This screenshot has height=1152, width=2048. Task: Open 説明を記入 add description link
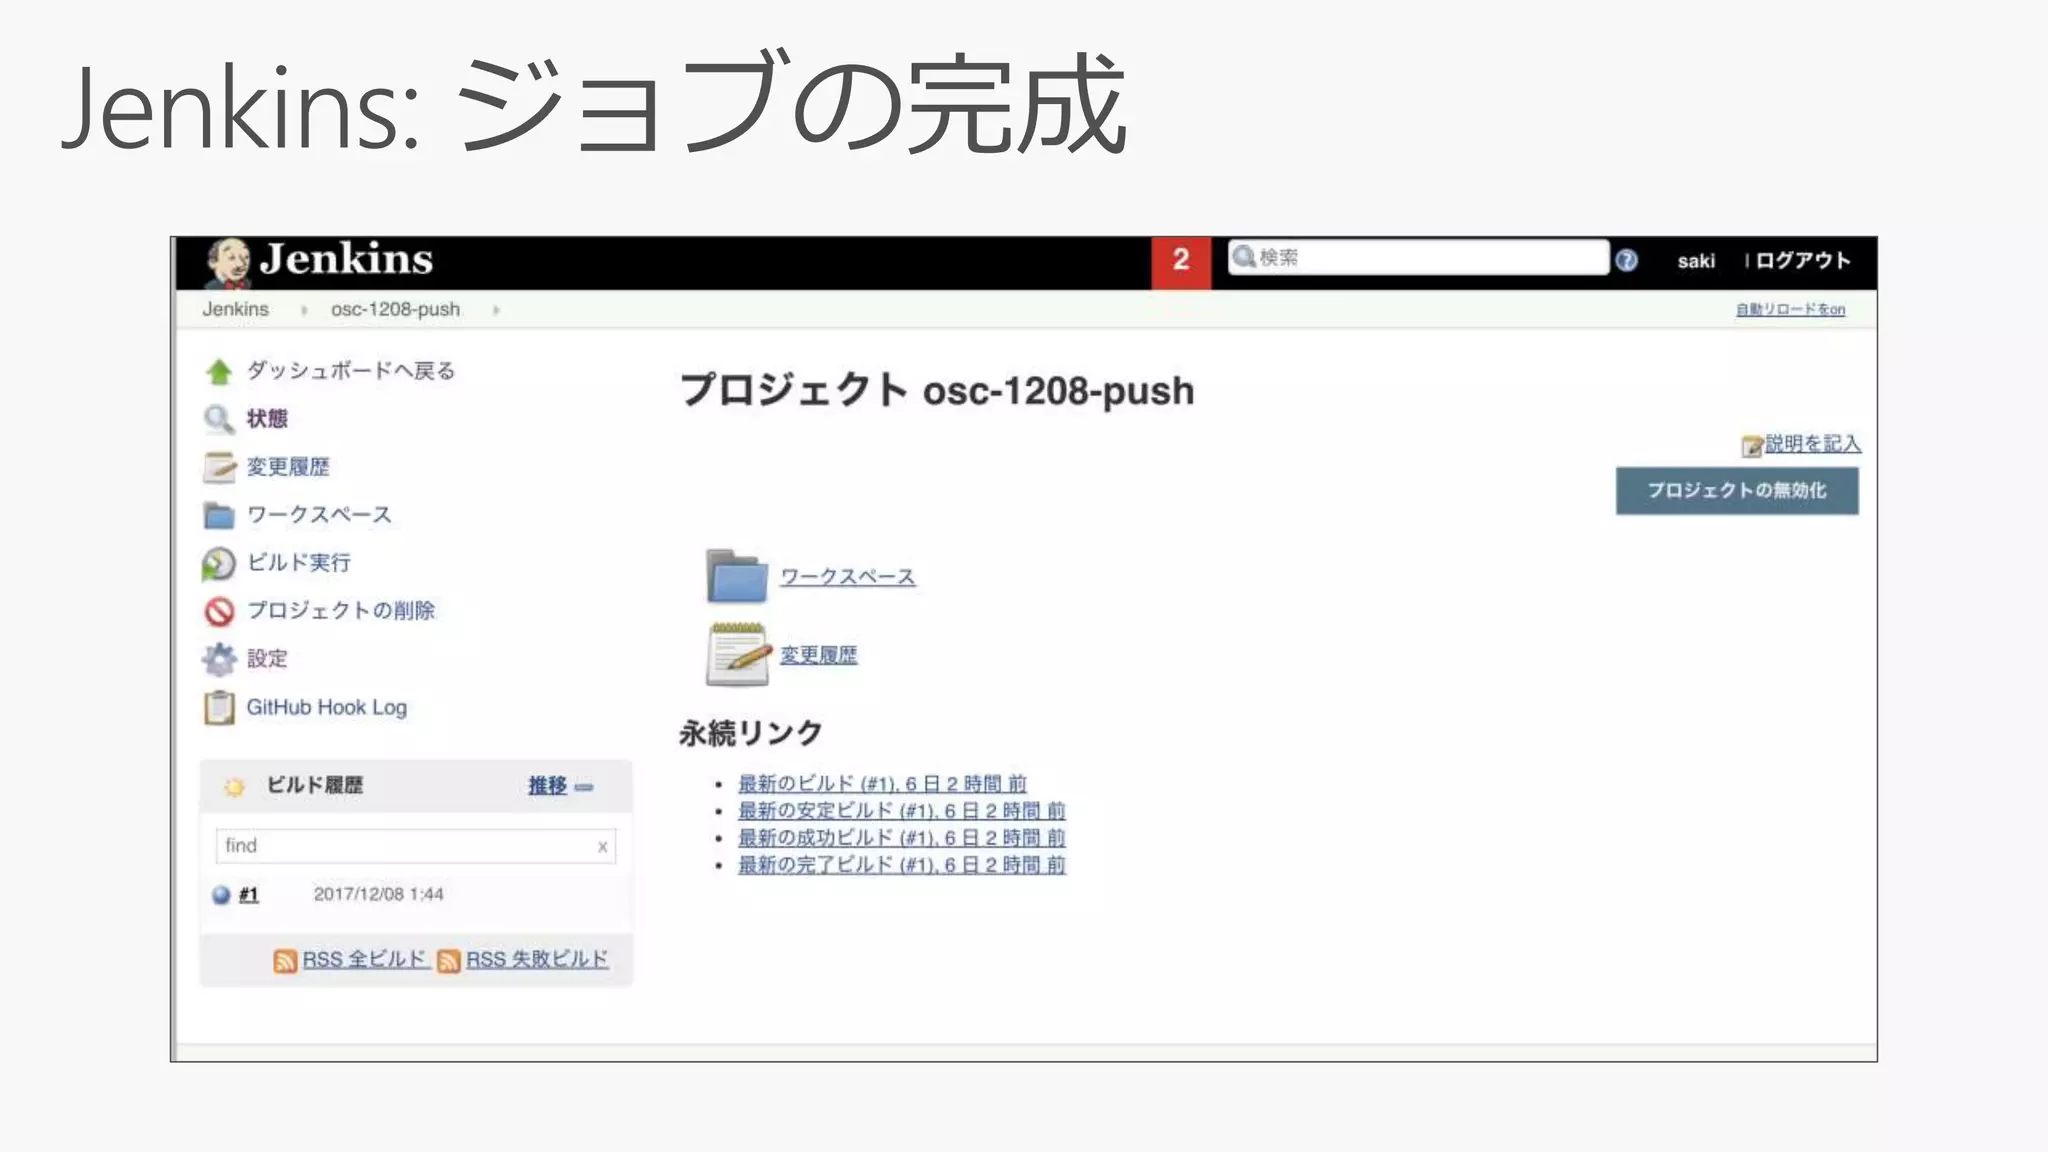1813,443
